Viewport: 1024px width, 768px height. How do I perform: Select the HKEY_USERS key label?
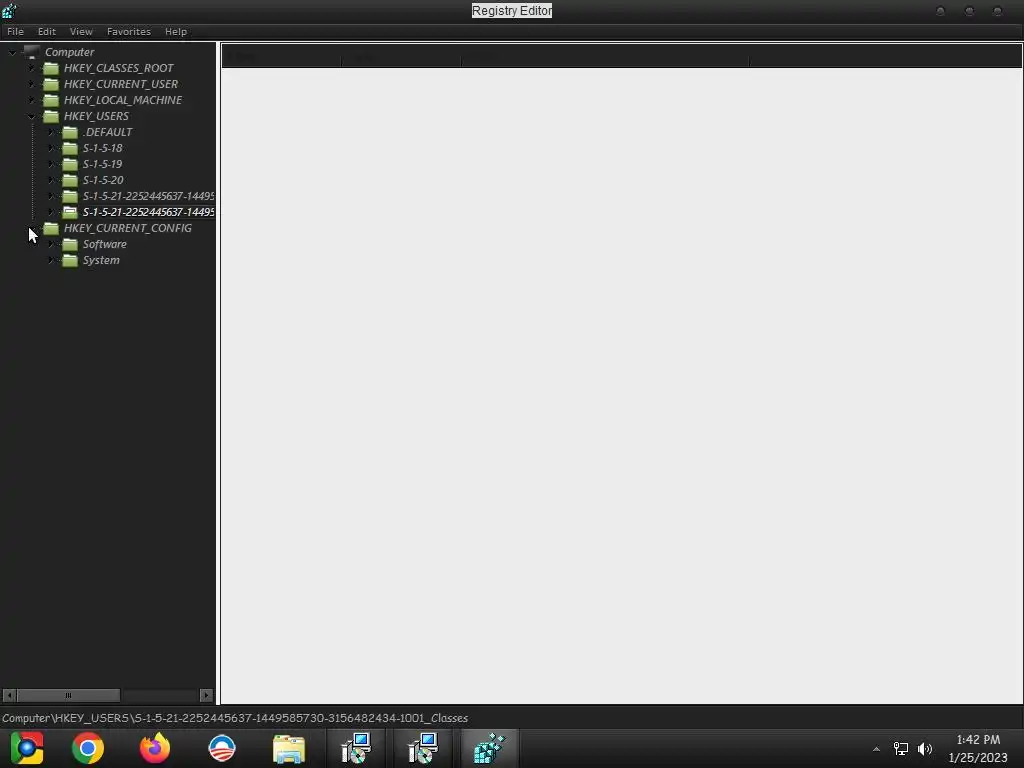point(96,116)
